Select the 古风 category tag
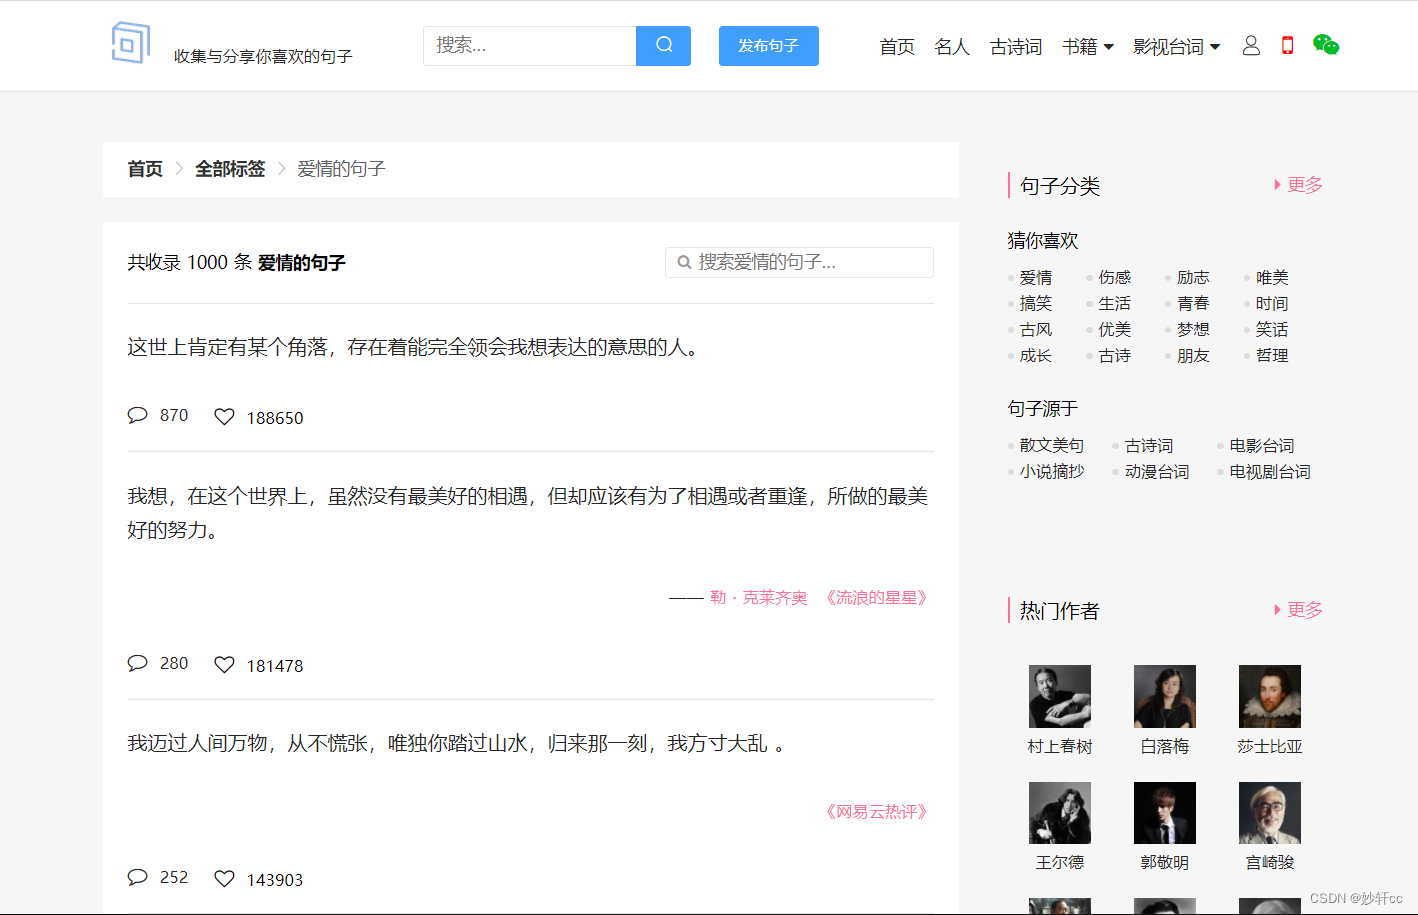The height and width of the screenshot is (915, 1418). pos(1036,329)
